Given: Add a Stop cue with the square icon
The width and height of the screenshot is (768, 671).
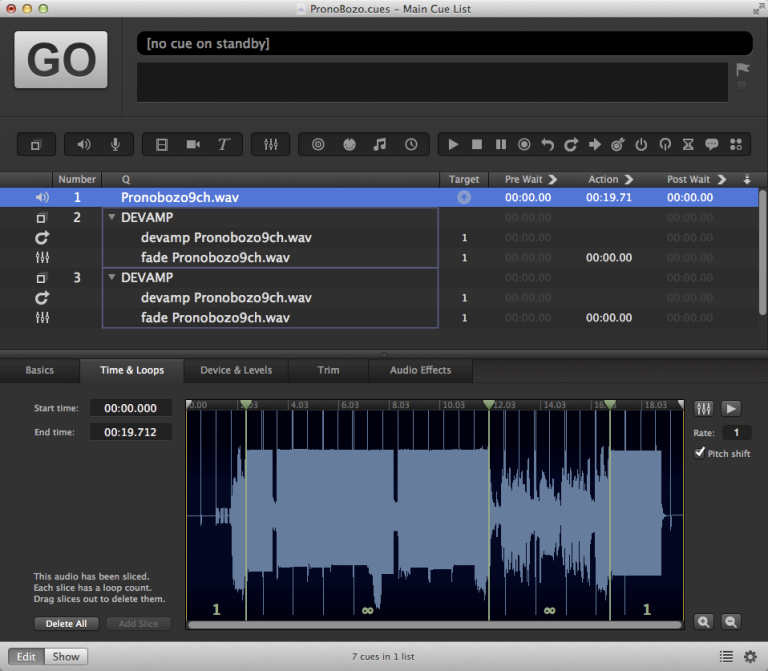Looking at the screenshot, I should point(477,145).
